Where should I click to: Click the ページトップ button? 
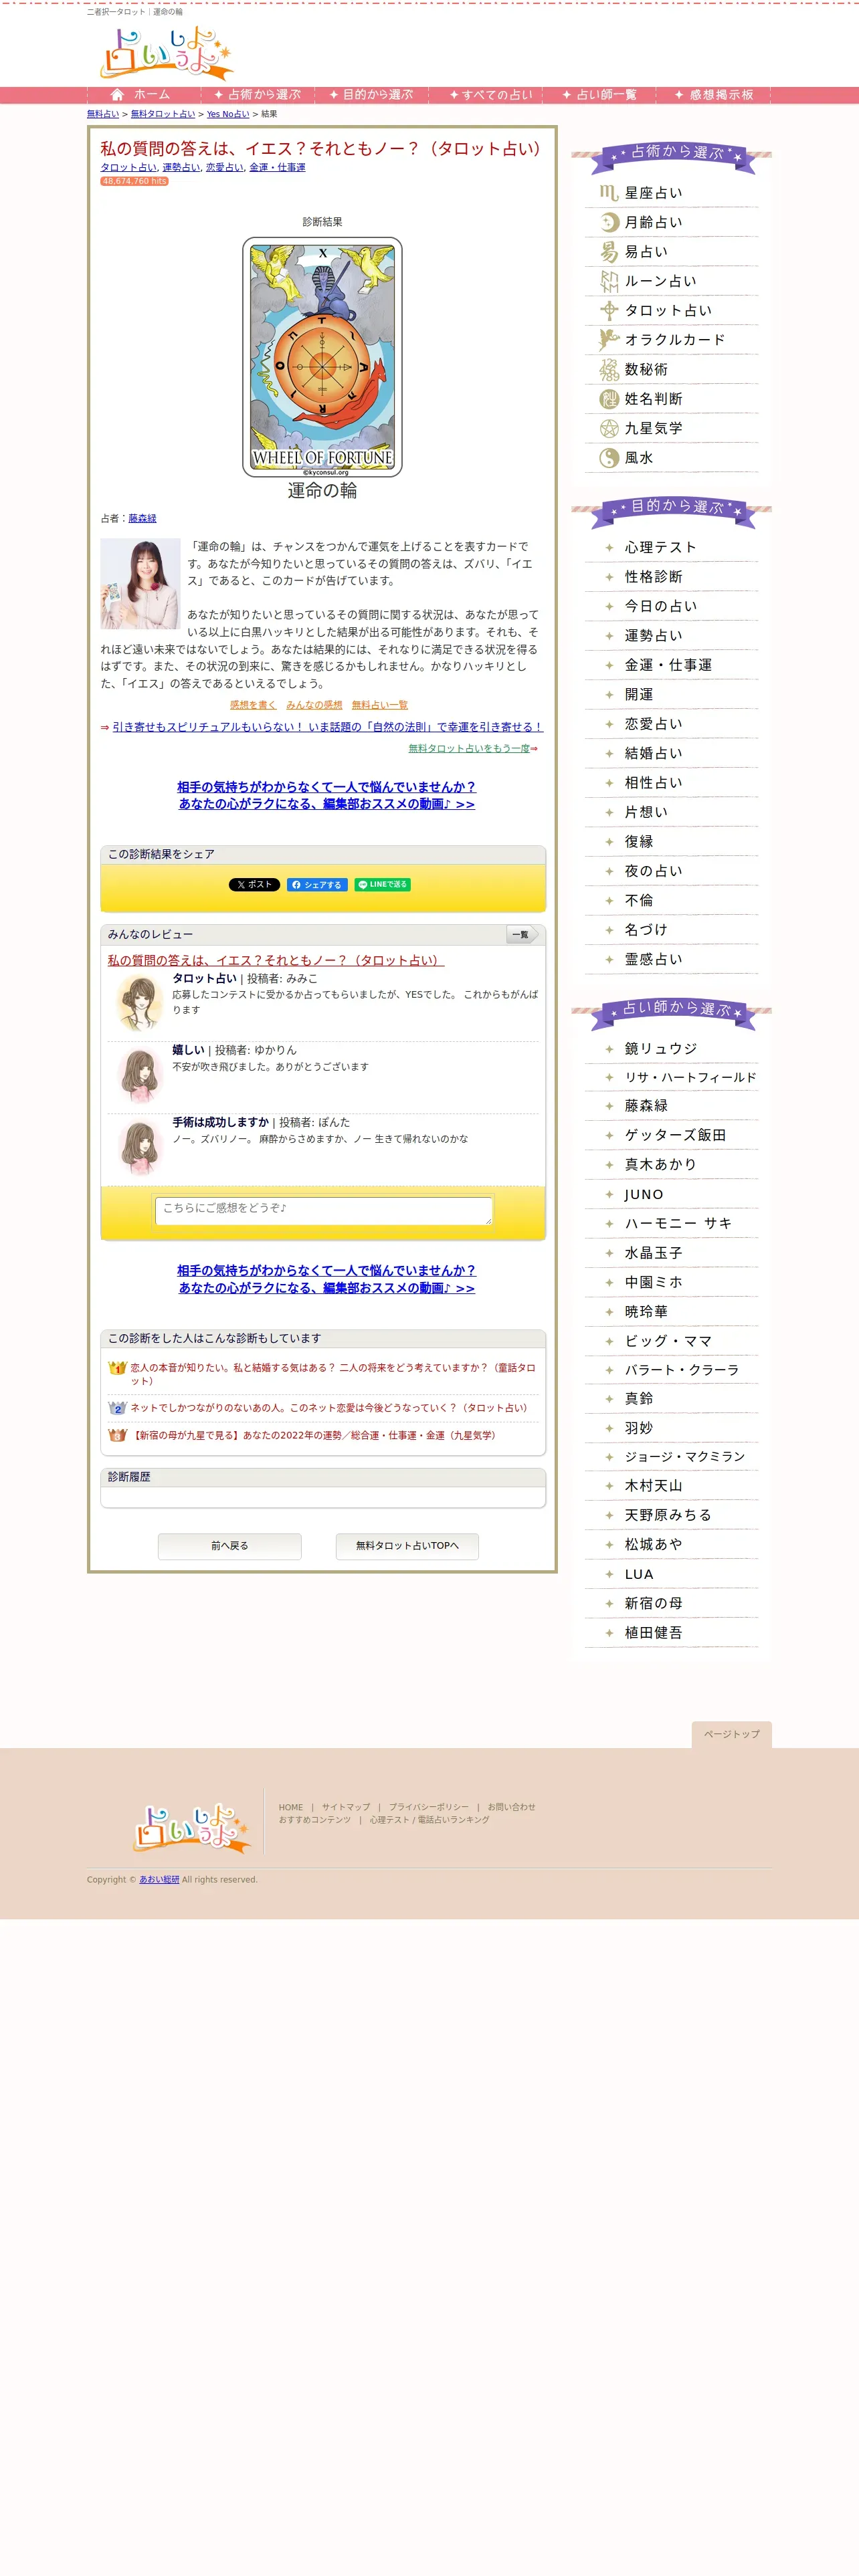[x=732, y=1734]
